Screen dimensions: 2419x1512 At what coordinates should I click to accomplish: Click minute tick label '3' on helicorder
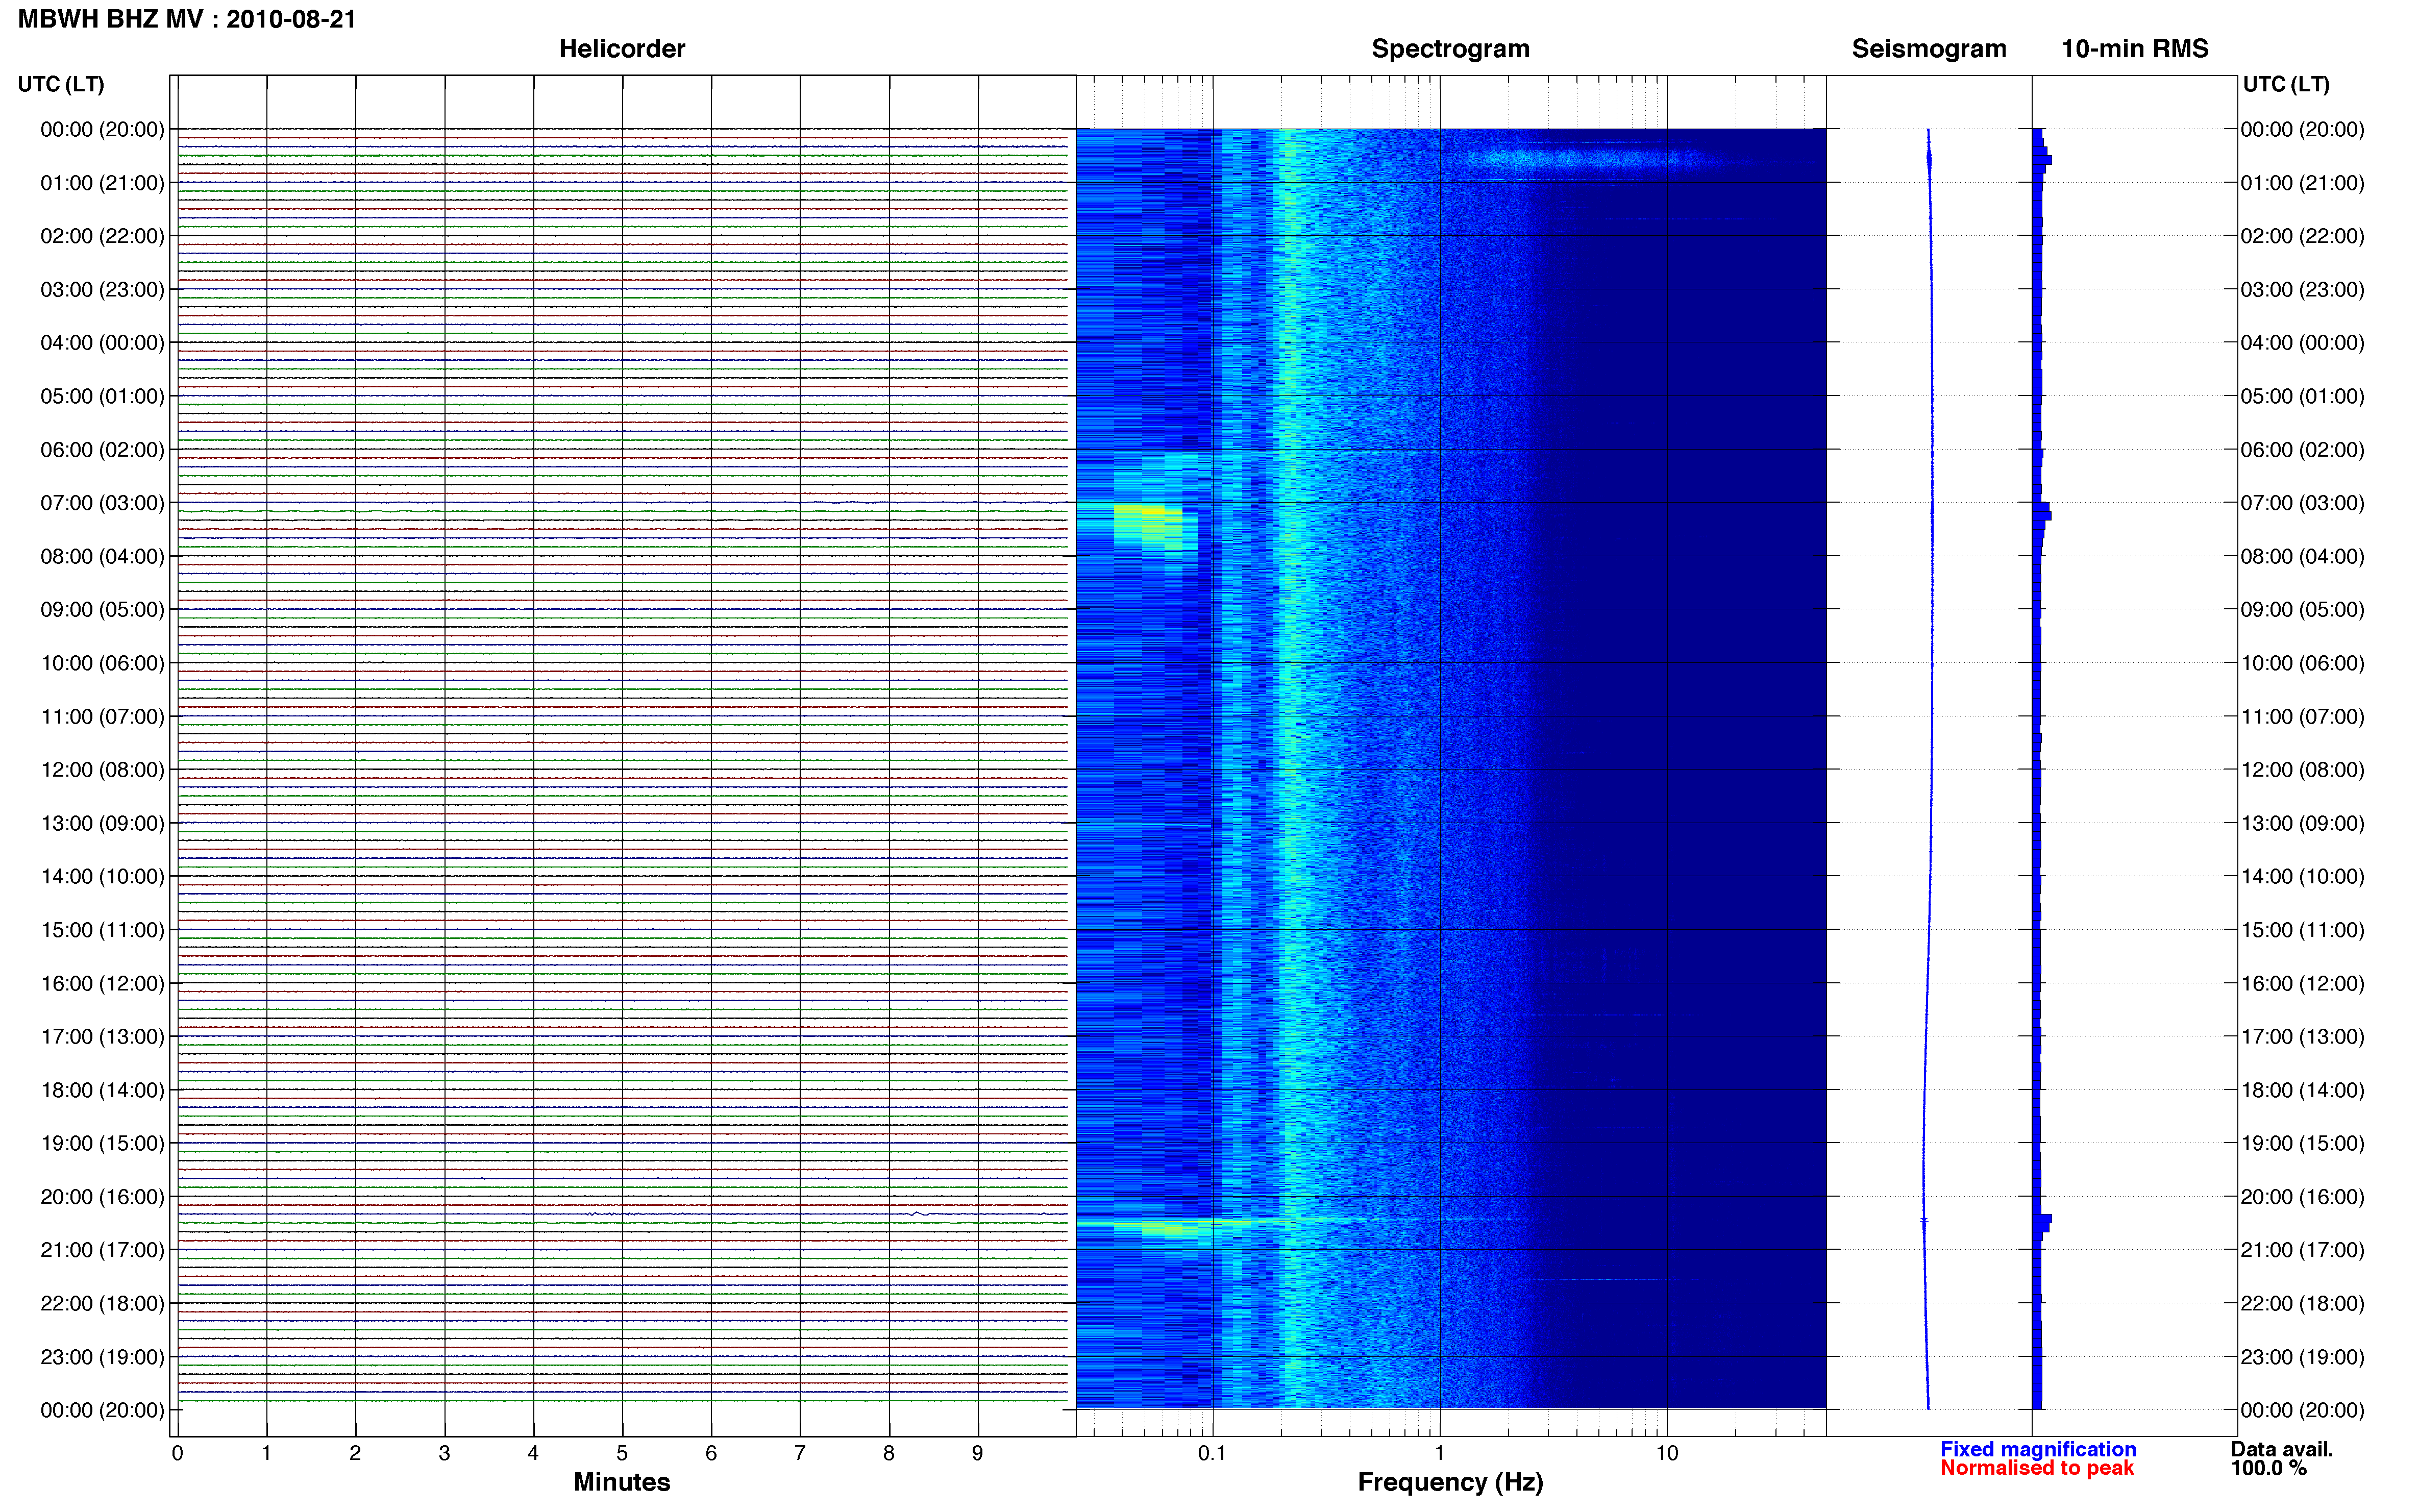point(444,1453)
